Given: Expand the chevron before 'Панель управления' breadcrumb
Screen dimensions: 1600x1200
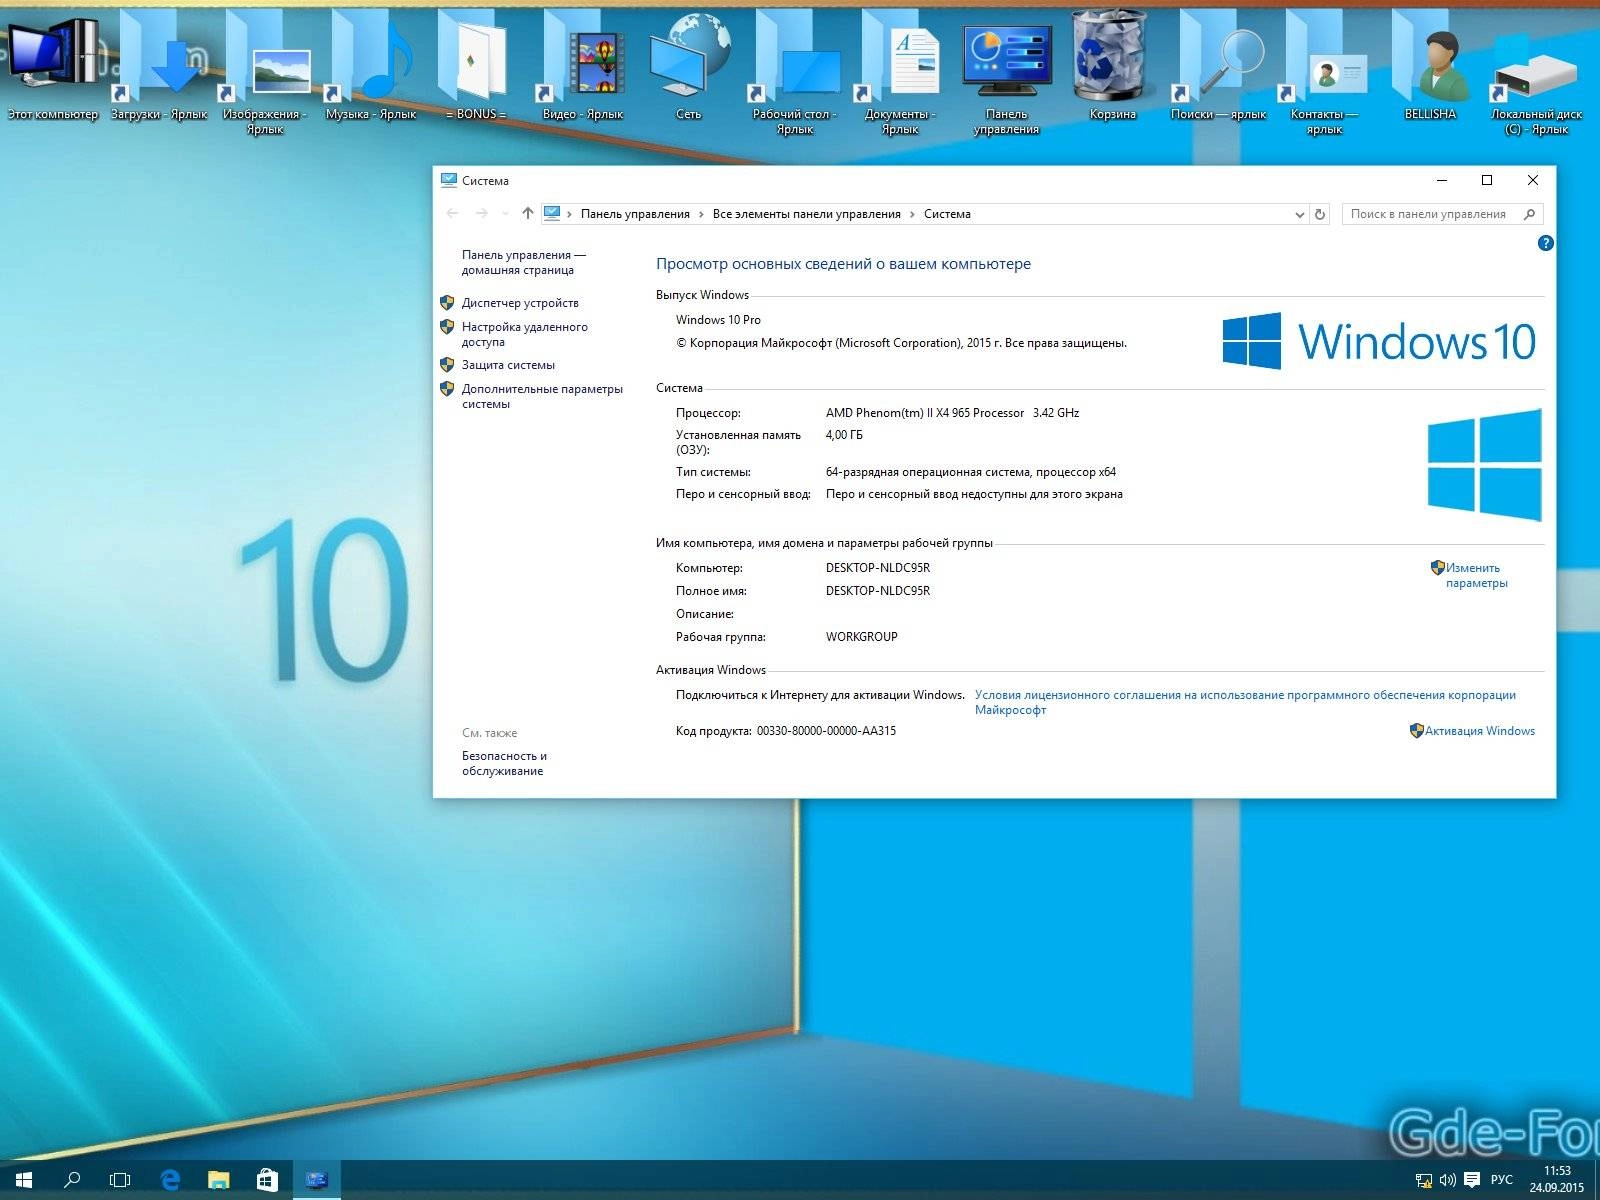Looking at the screenshot, I should click(569, 214).
